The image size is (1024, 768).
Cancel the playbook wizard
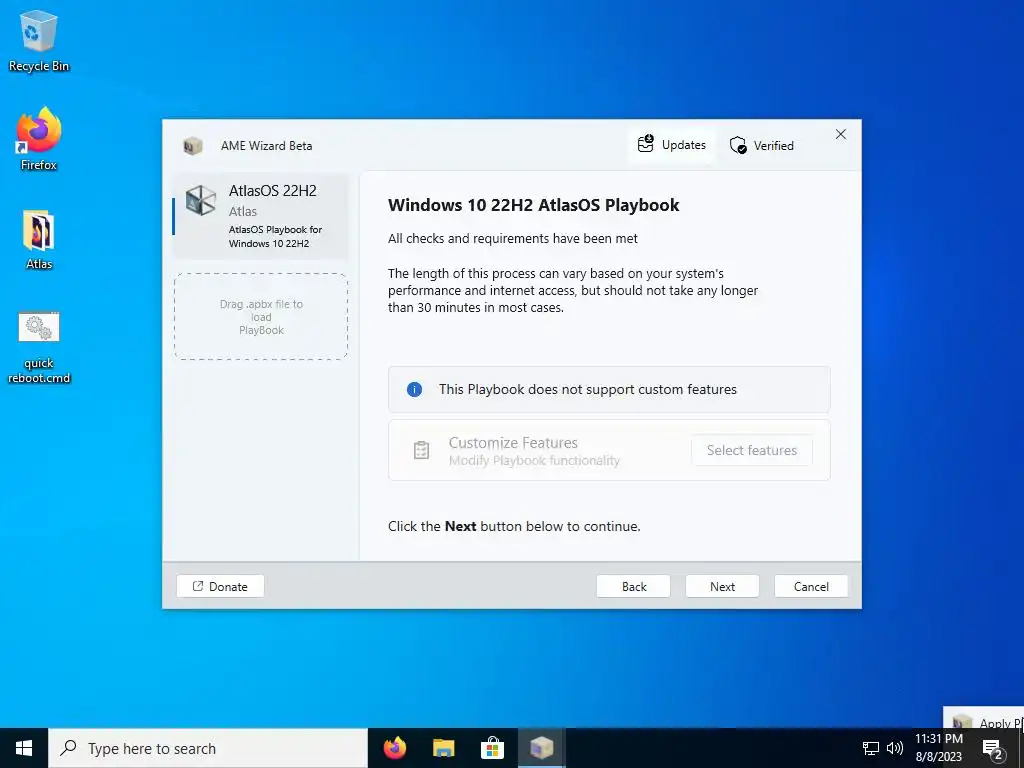[x=811, y=586]
